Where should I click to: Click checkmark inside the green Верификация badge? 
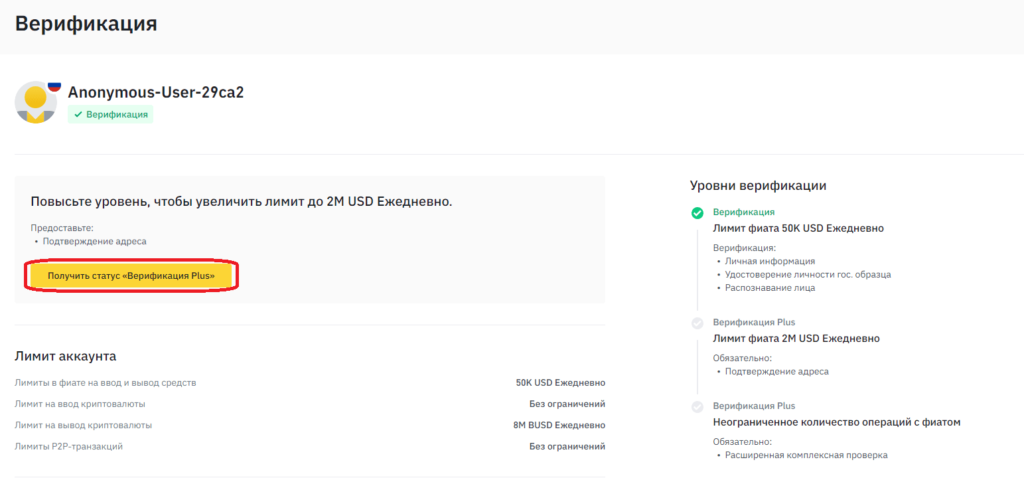pyautogui.click(x=78, y=115)
